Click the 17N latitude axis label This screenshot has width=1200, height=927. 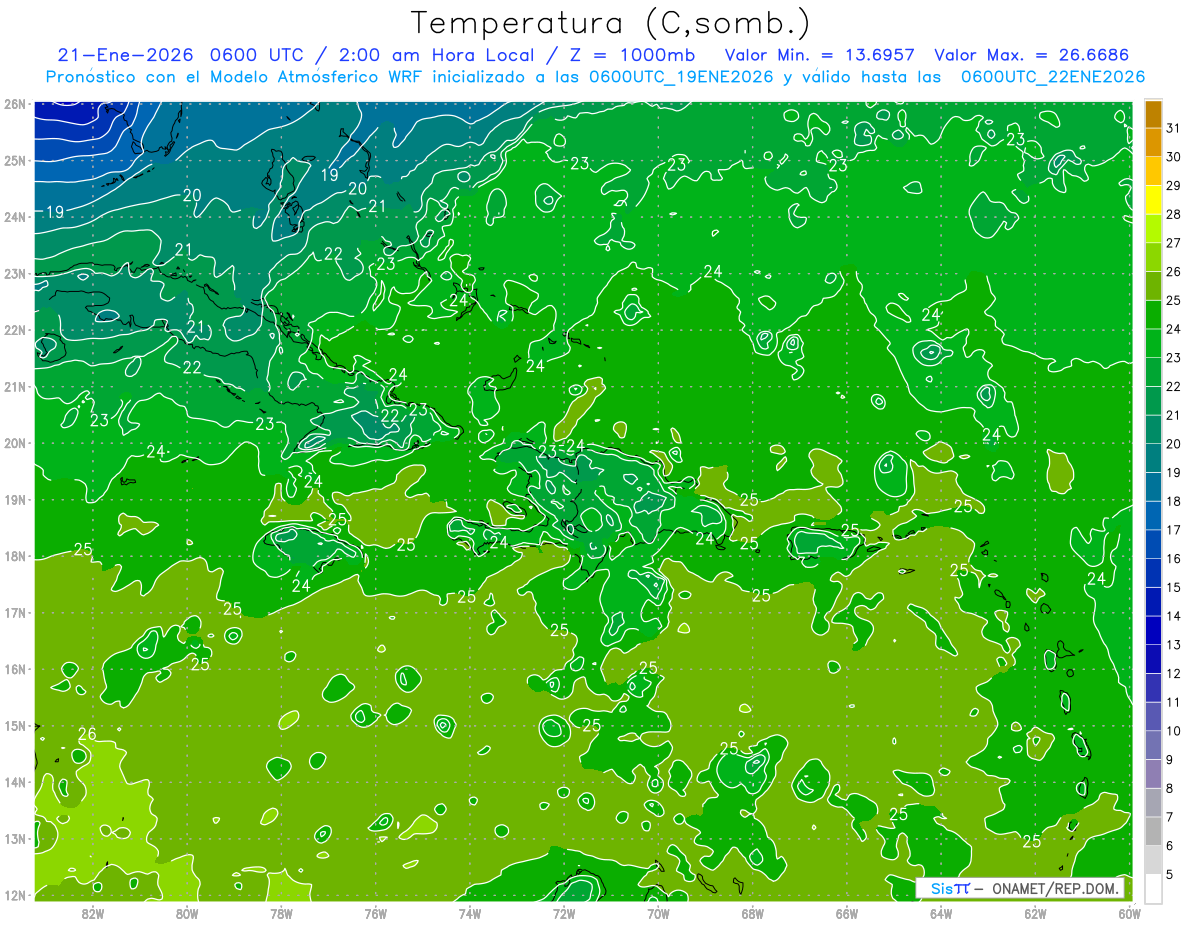[x=15, y=613]
